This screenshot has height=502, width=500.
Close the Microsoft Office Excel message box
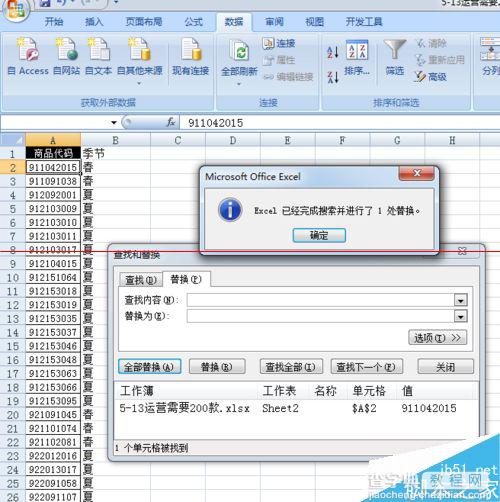click(417, 173)
